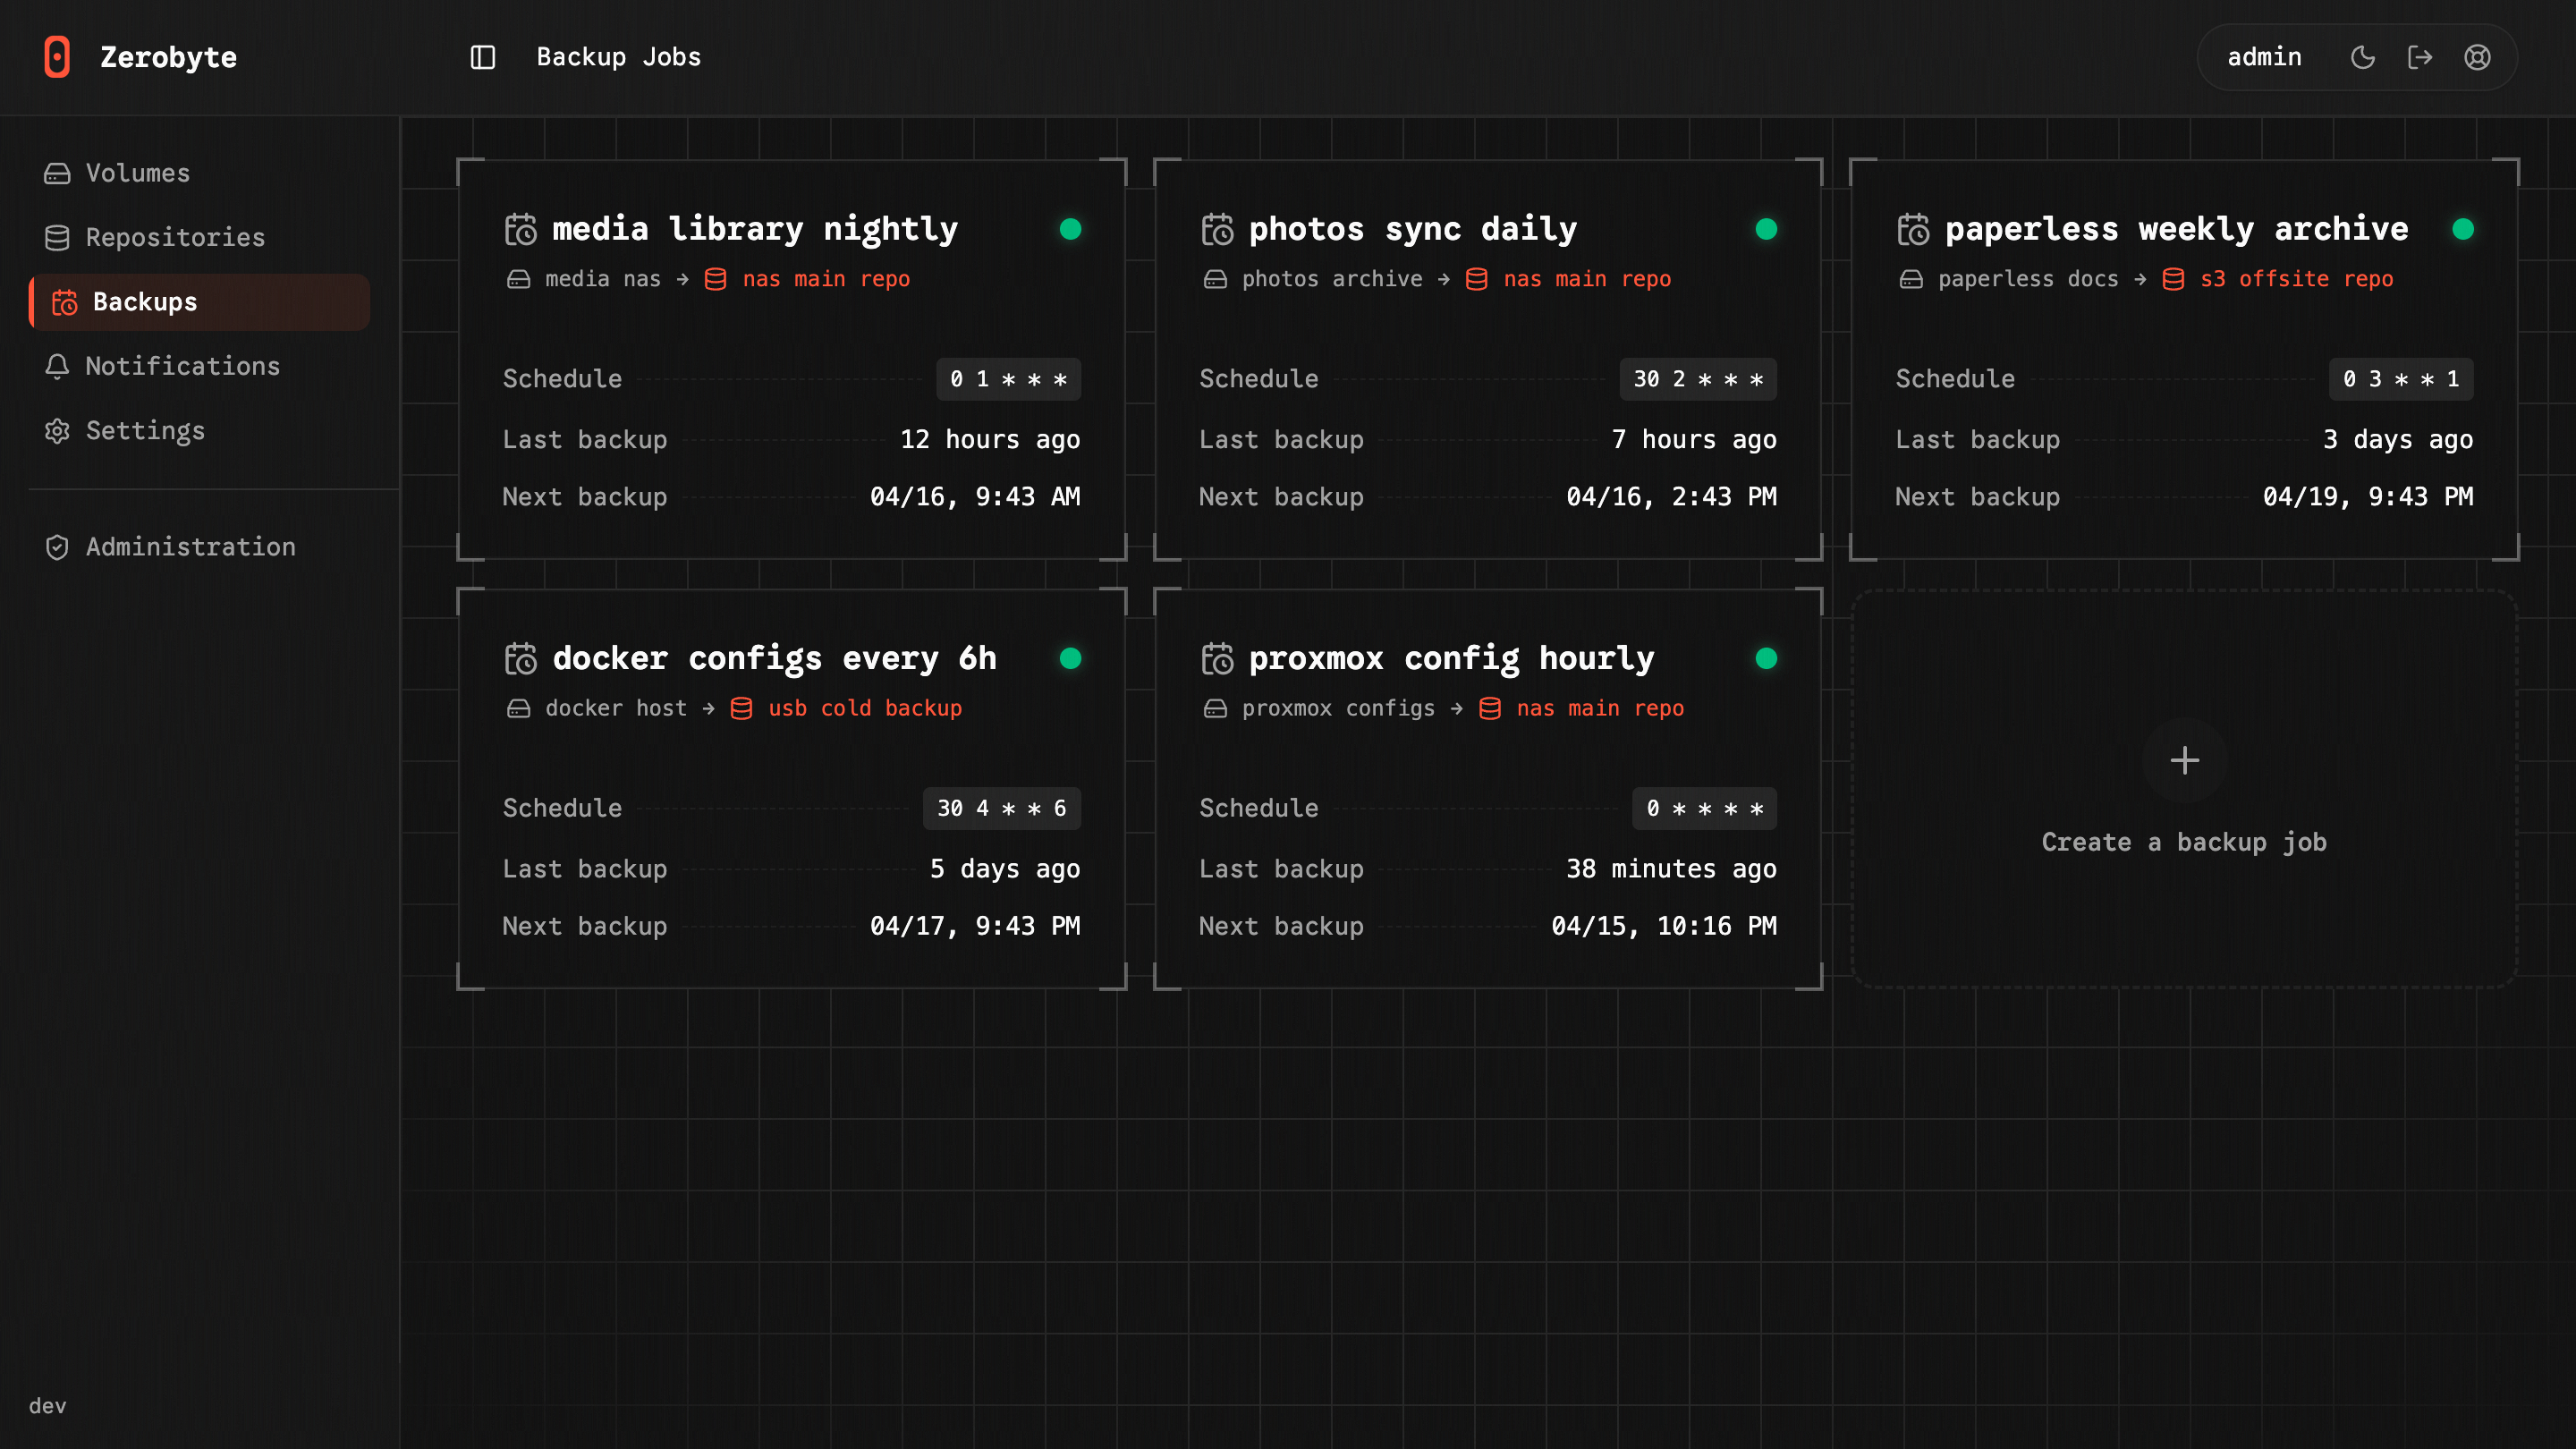Click the docker host drive icon
Viewport: 2576px width, 1449px height.
coord(518,709)
